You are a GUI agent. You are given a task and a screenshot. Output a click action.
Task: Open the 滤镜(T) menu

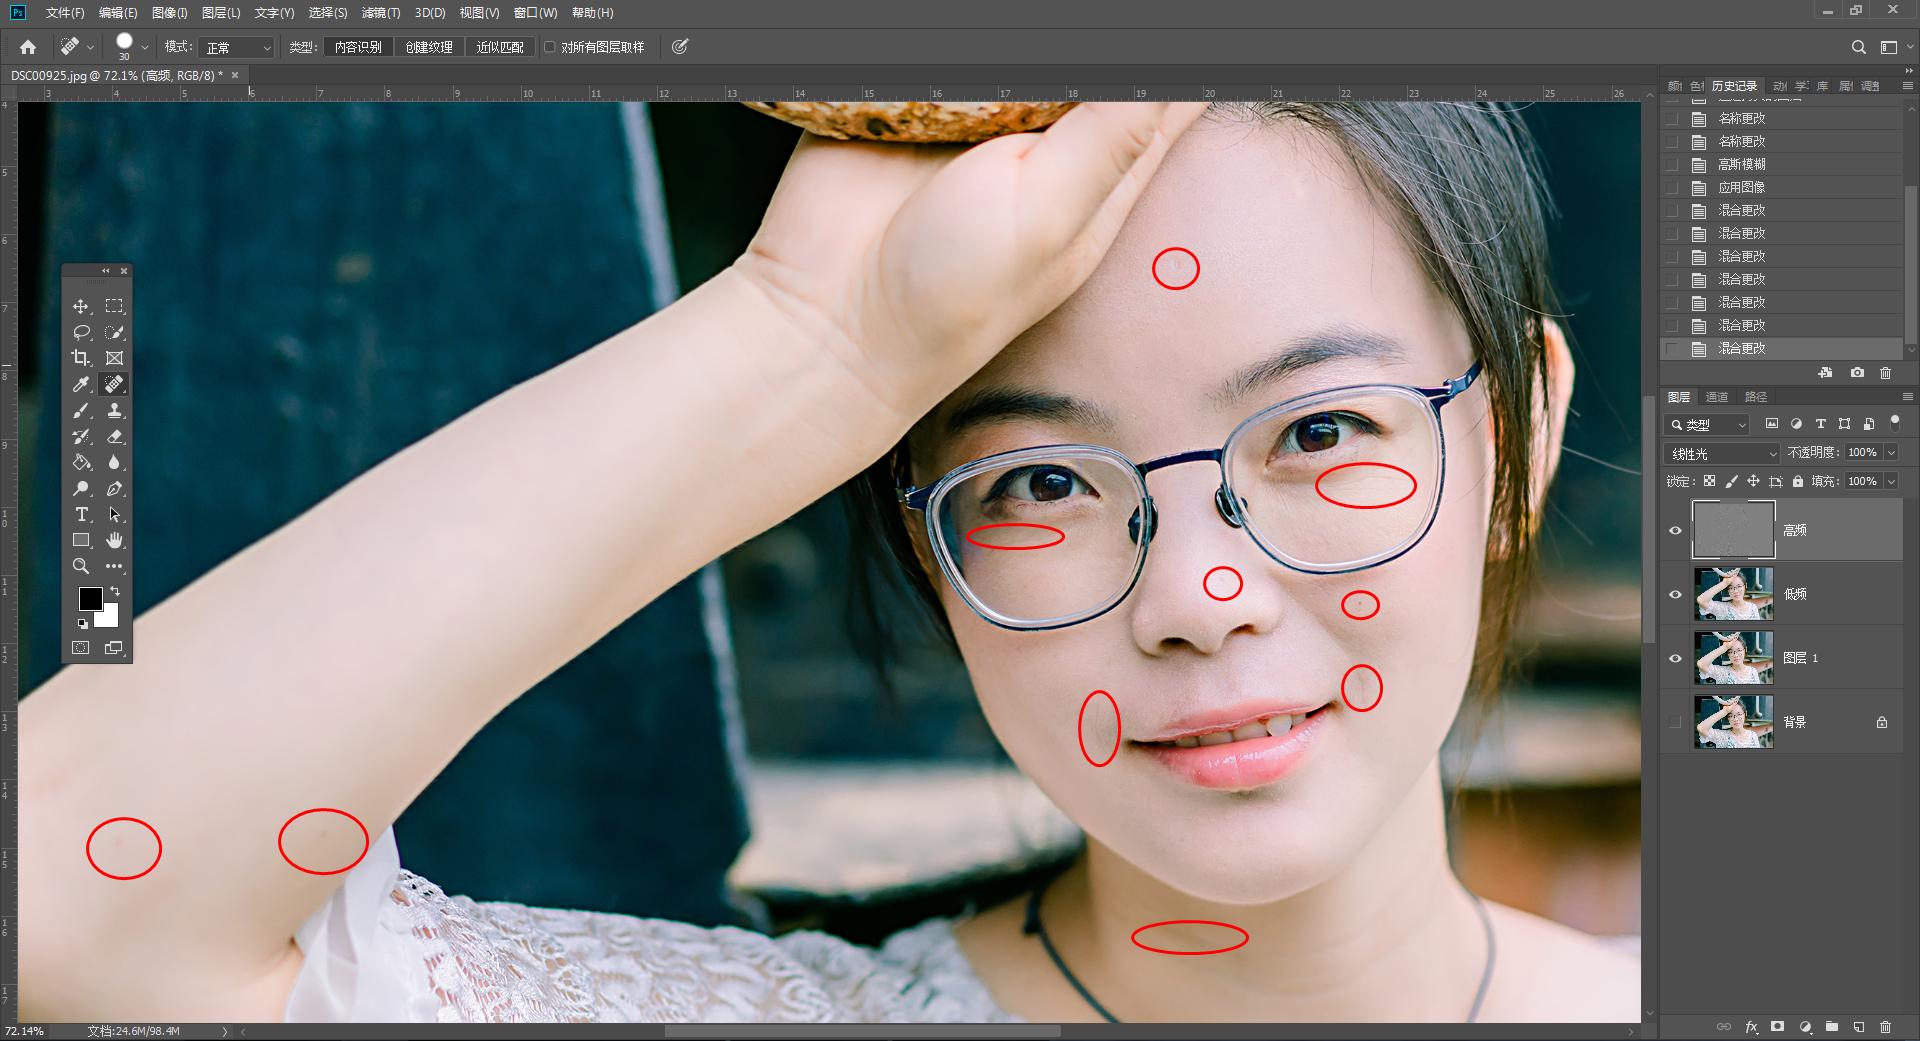pyautogui.click(x=381, y=13)
